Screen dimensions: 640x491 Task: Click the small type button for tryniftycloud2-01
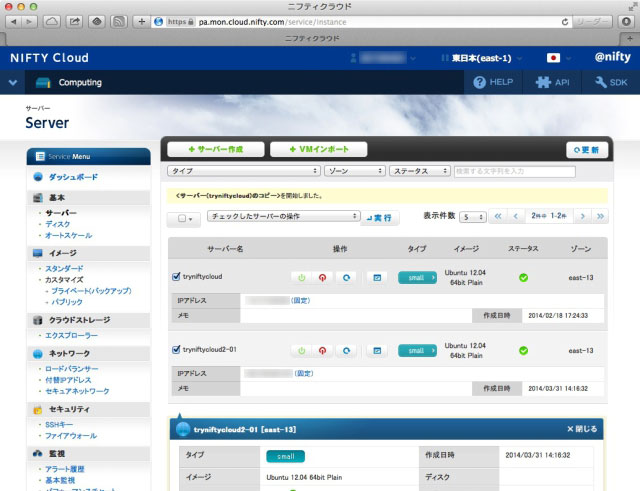coord(417,351)
